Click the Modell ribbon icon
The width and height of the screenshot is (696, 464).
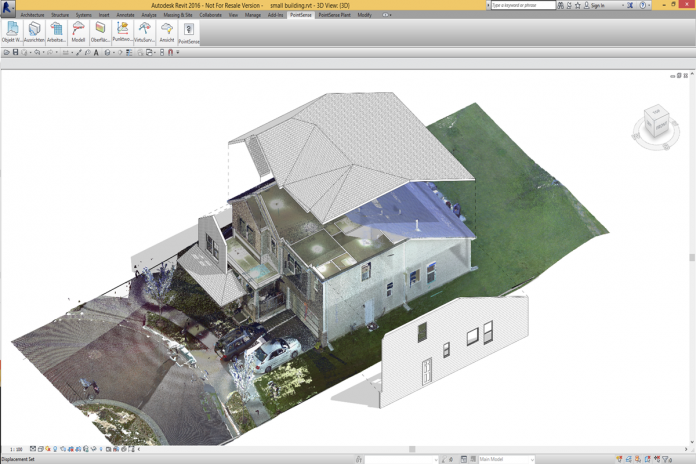point(78,32)
